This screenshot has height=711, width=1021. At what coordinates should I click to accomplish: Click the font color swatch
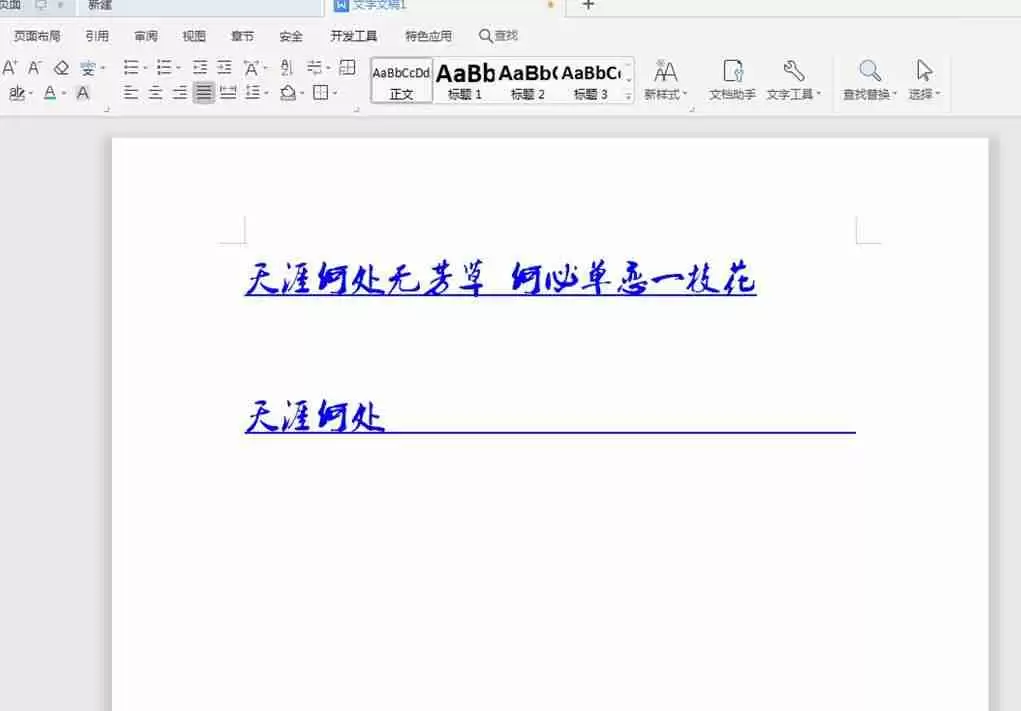(x=49, y=93)
